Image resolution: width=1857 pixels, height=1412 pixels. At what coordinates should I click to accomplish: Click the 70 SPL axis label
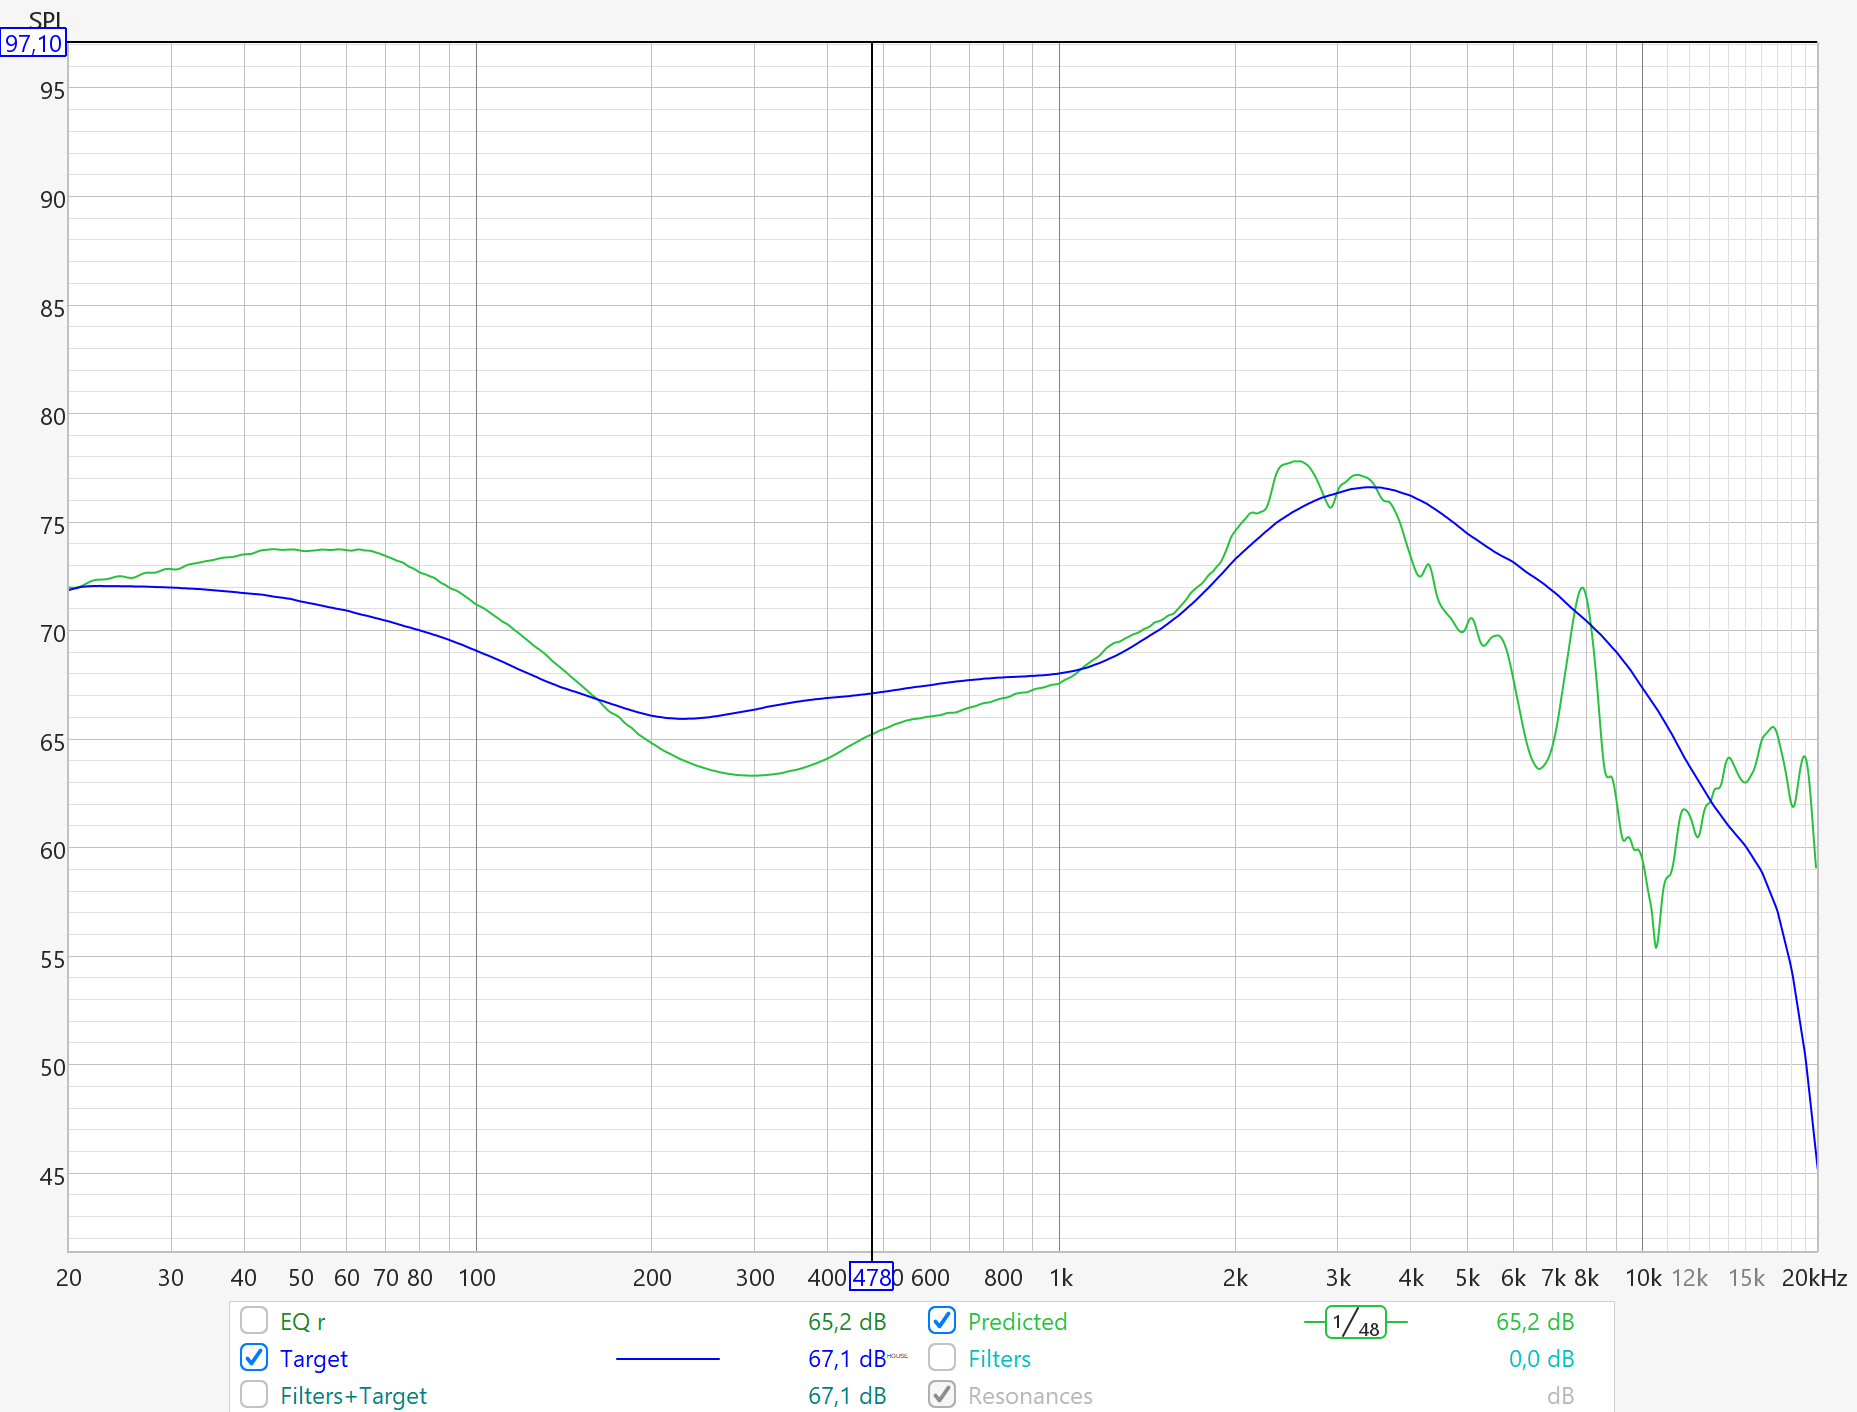click(52, 634)
